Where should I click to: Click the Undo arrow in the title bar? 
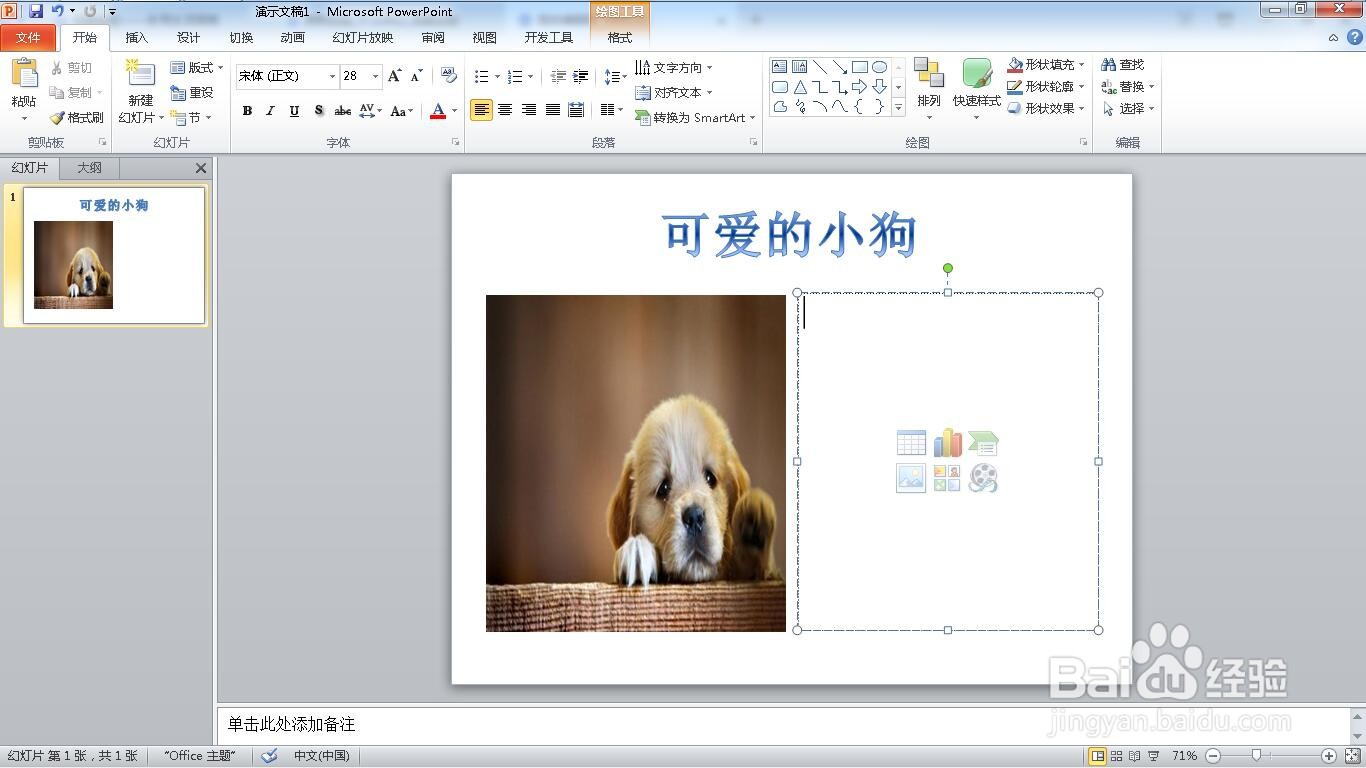pyautogui.click(x=57, y=11)
